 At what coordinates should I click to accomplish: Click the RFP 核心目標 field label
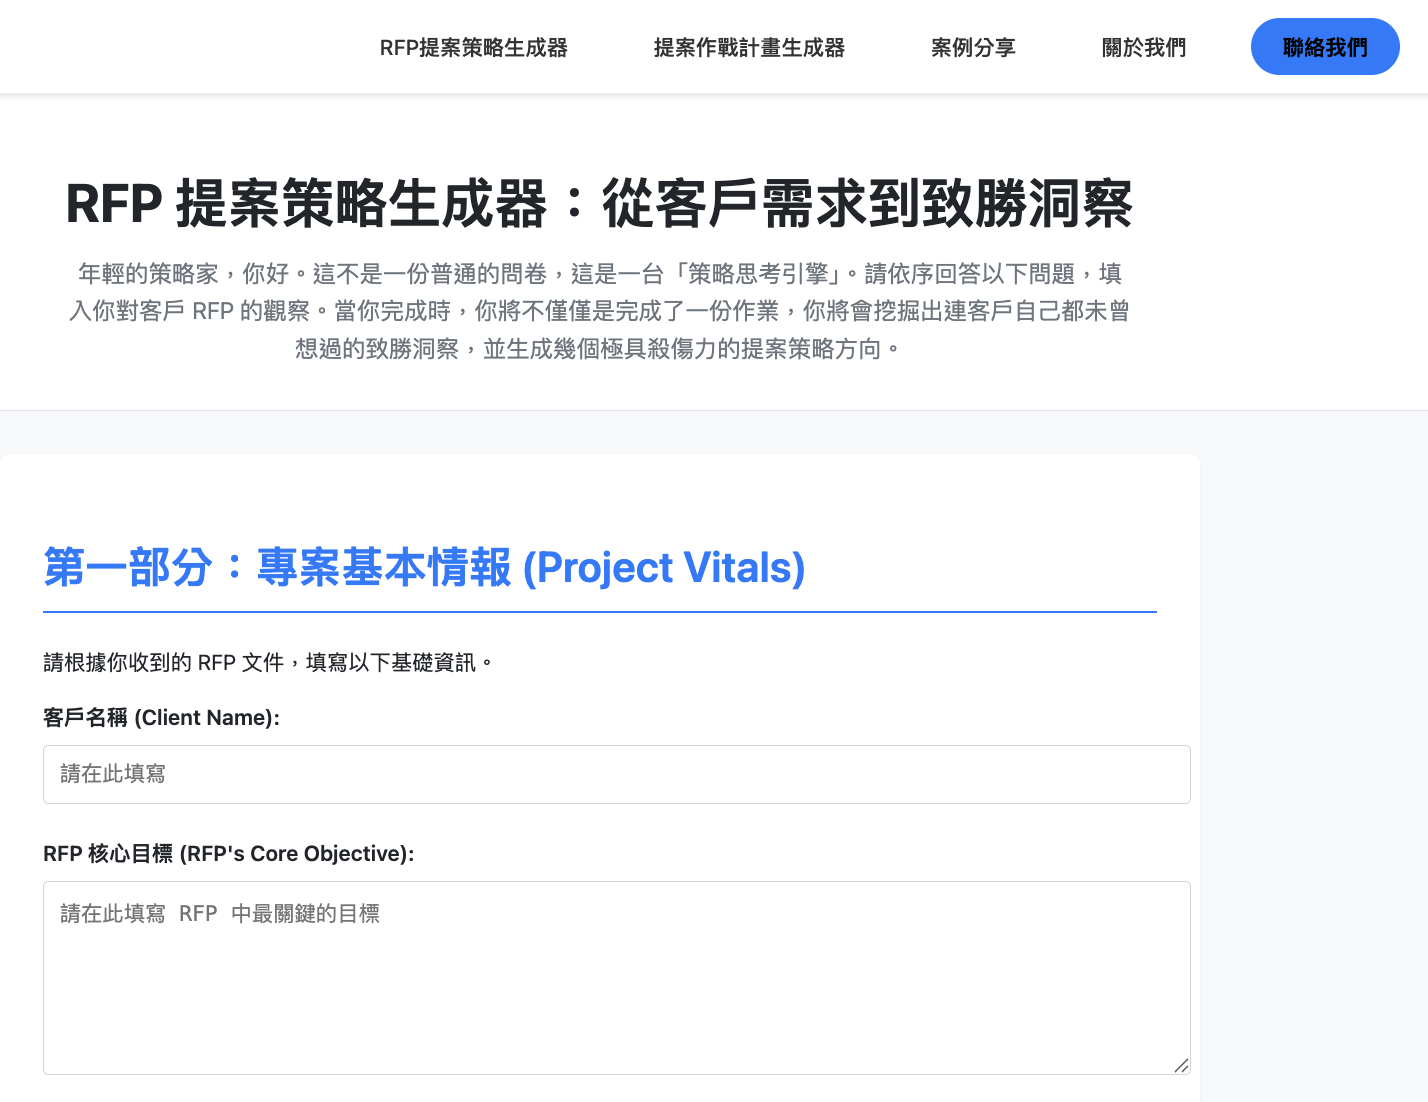[228, 854]
